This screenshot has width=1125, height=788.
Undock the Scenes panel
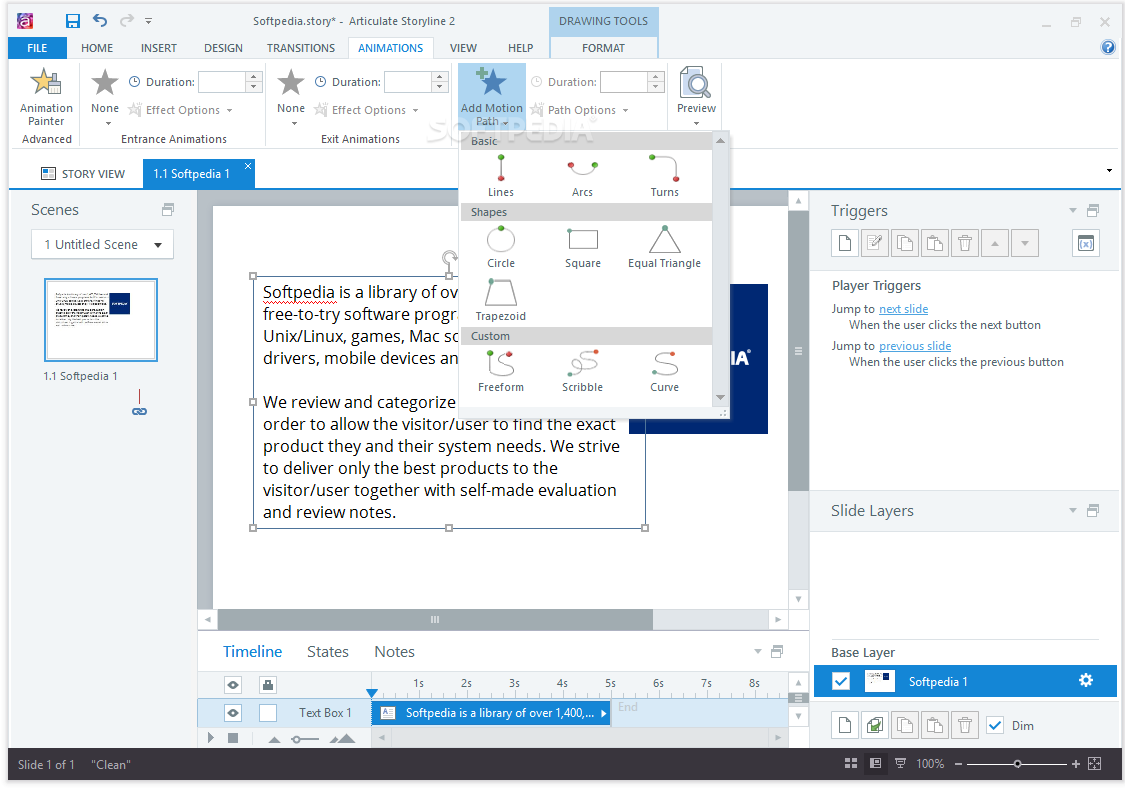pyautogui.click(x=168, y=210)
